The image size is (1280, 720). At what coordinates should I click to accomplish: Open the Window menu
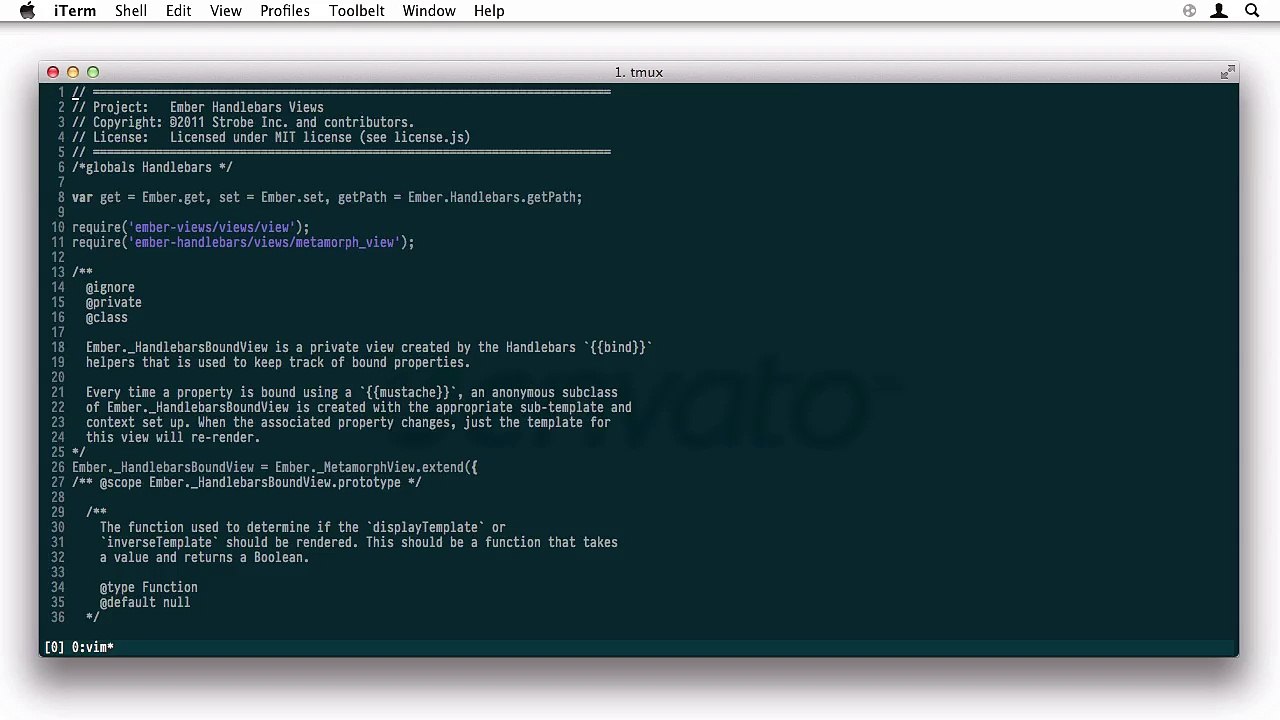pyautogui.click(x=429, y=11)
